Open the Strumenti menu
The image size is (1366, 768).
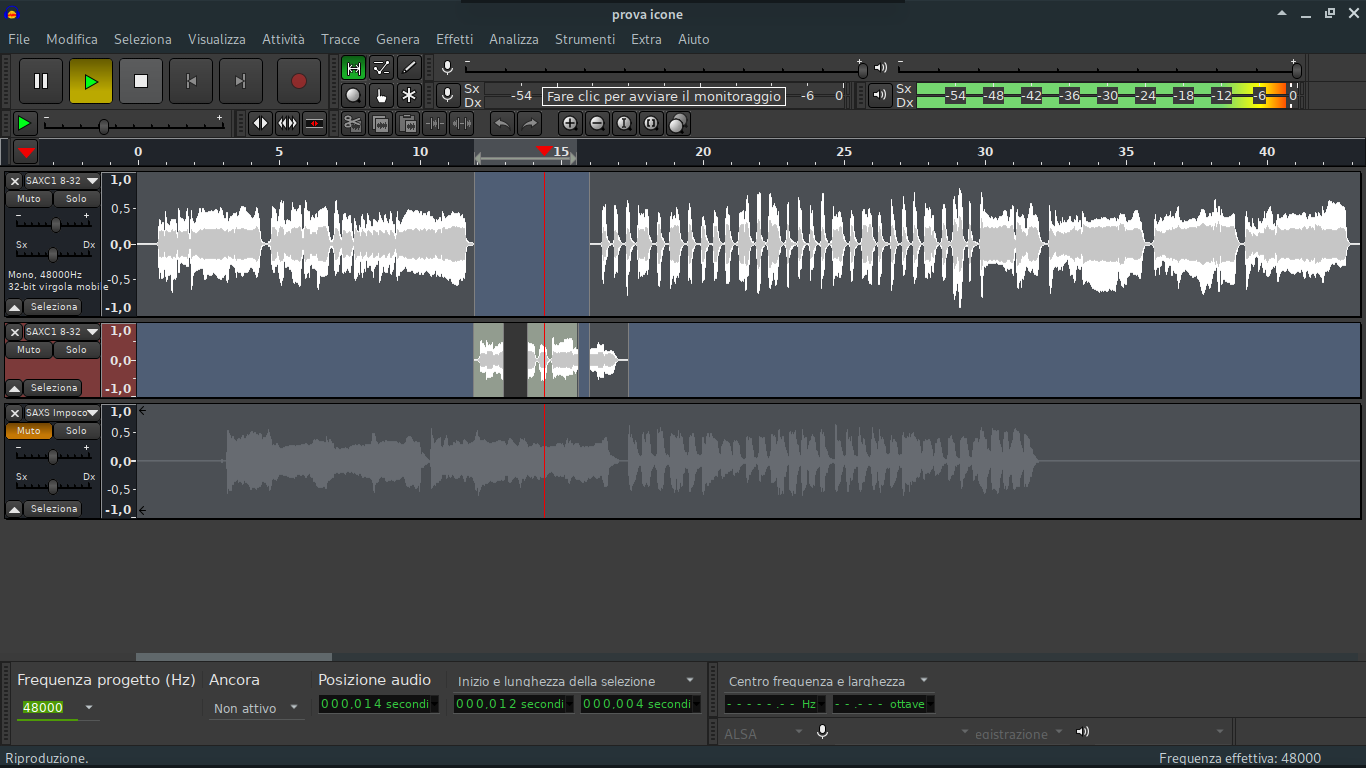click(x=585, y=39)
